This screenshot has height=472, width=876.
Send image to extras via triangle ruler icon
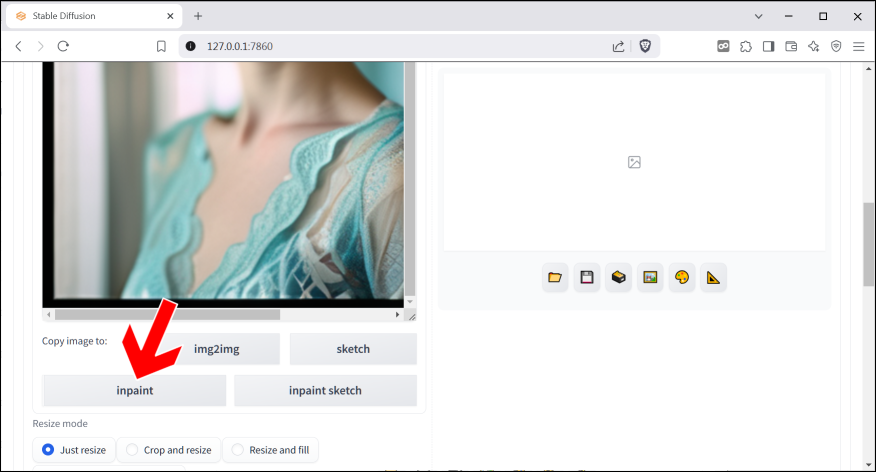tap(713, 277)
